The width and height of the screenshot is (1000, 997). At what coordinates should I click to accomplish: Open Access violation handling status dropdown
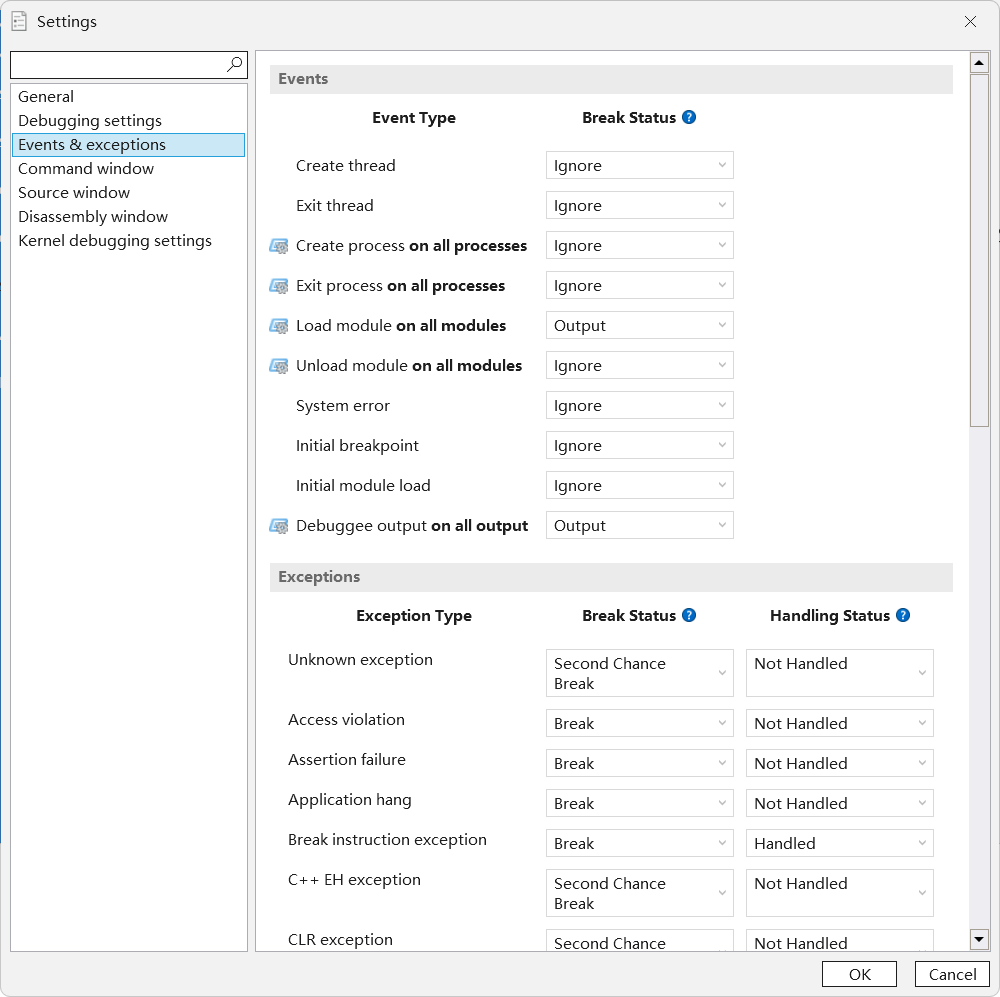(x=840, y=723)
